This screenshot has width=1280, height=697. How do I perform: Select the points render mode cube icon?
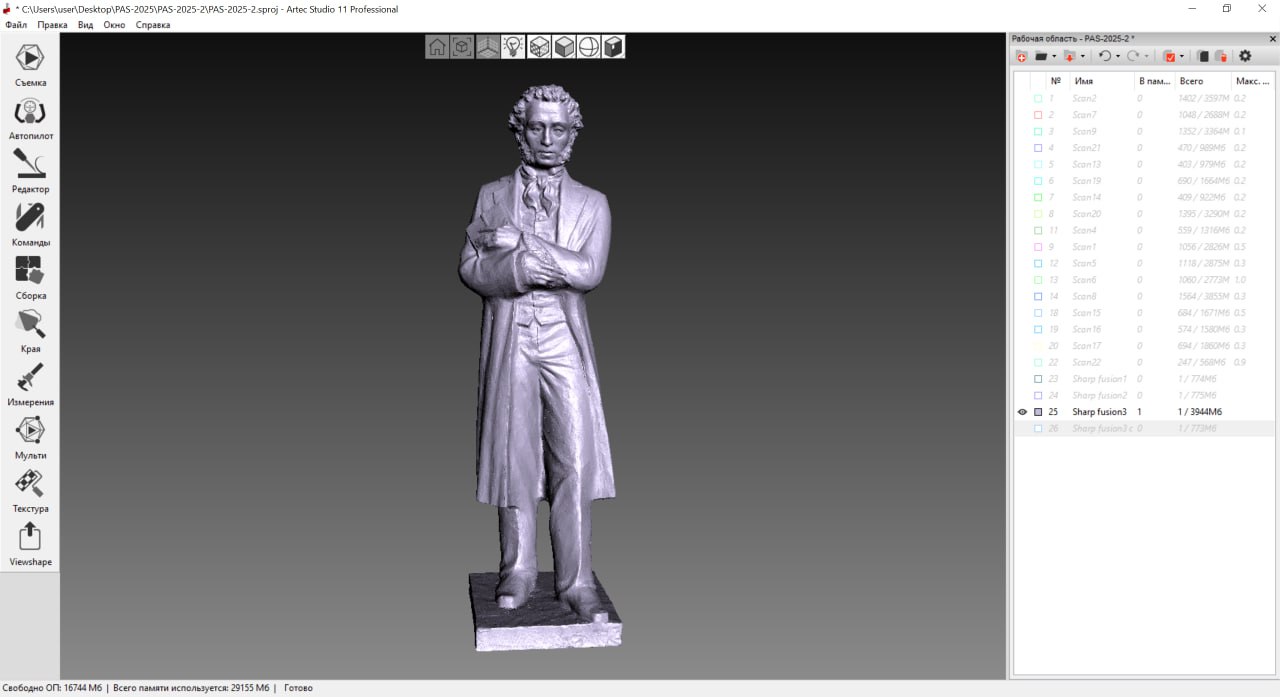tap(539, 47)
